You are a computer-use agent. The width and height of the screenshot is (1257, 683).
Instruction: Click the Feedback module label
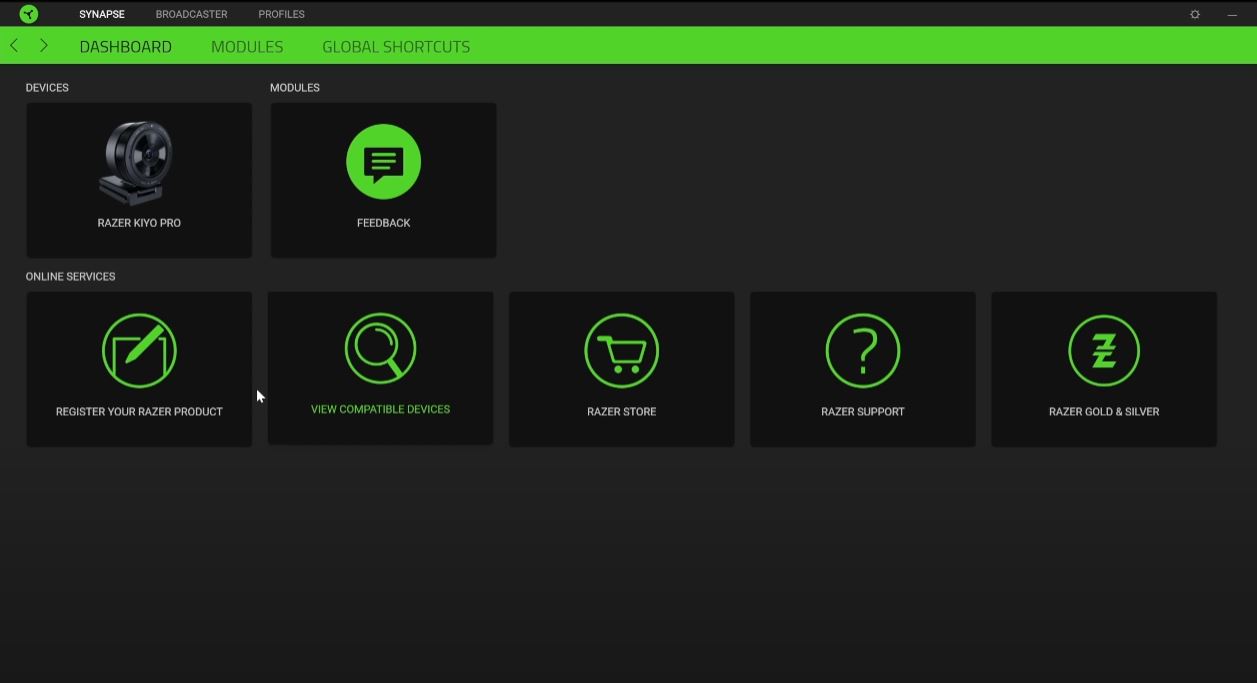click(x=384, y=223)
